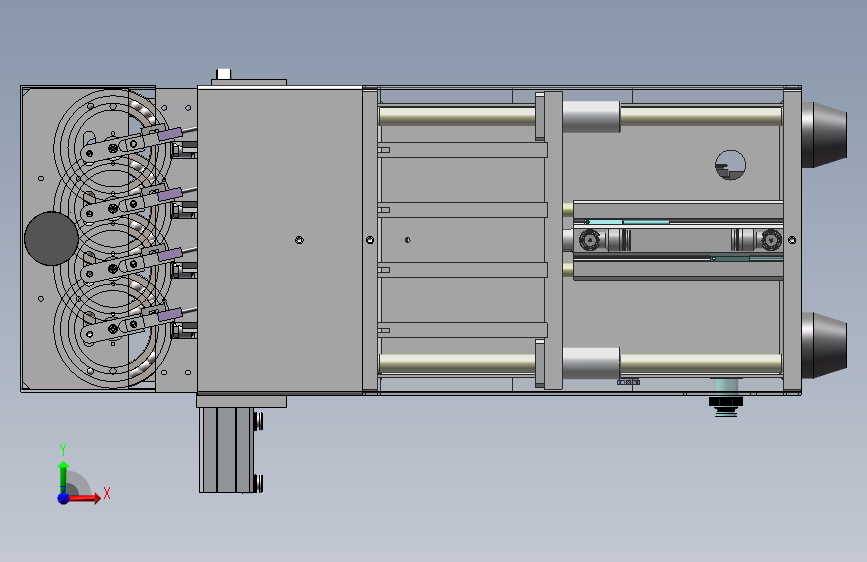
Task: Select the lower black conical nozzle on the right
Action: click(x=824, y=346)
